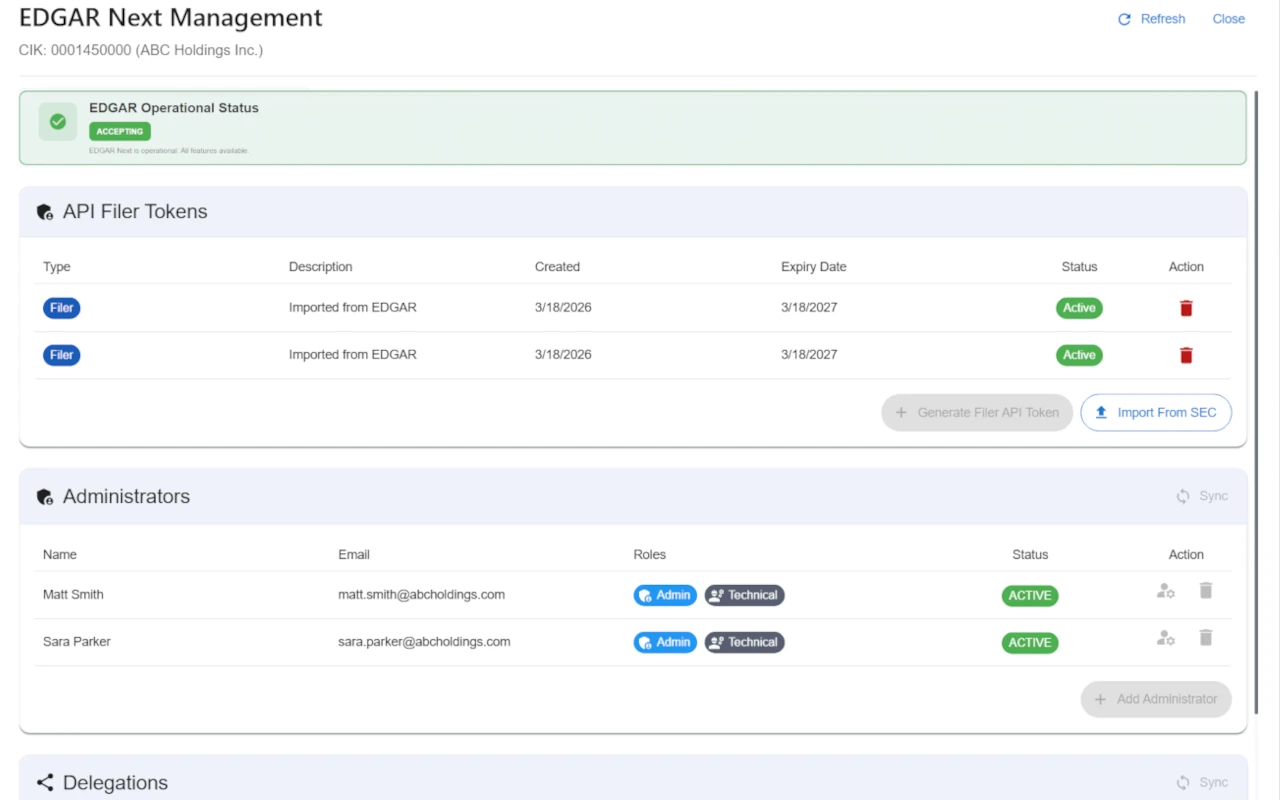The height and width of the screenshot is (800, 1280).
Task: Click the CIK 0001450000 subtitle text
Action: click(141, 50)
